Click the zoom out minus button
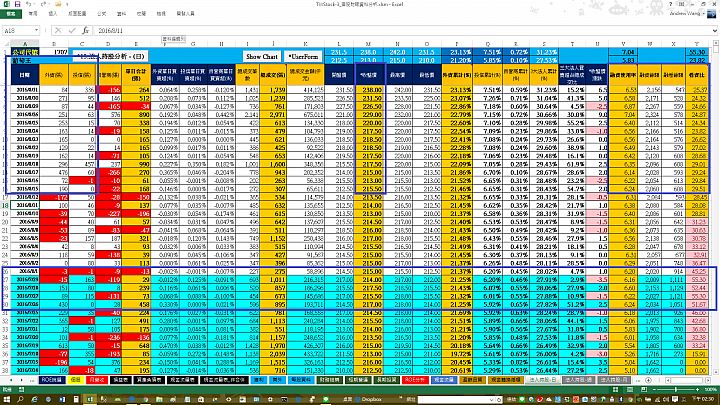The height and width of the screenshot is (405, 720). (654, 389)
